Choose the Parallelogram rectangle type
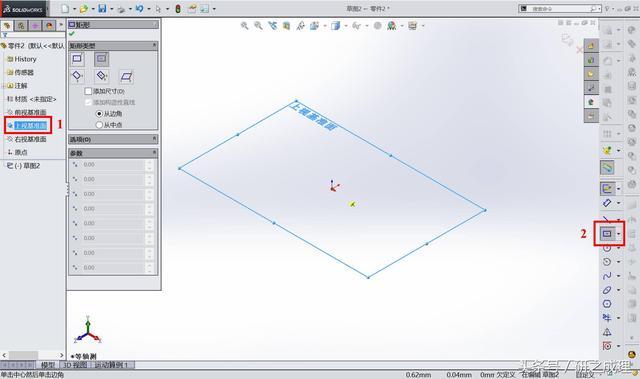Screen dimensions: 640x379 pos(127,76)
